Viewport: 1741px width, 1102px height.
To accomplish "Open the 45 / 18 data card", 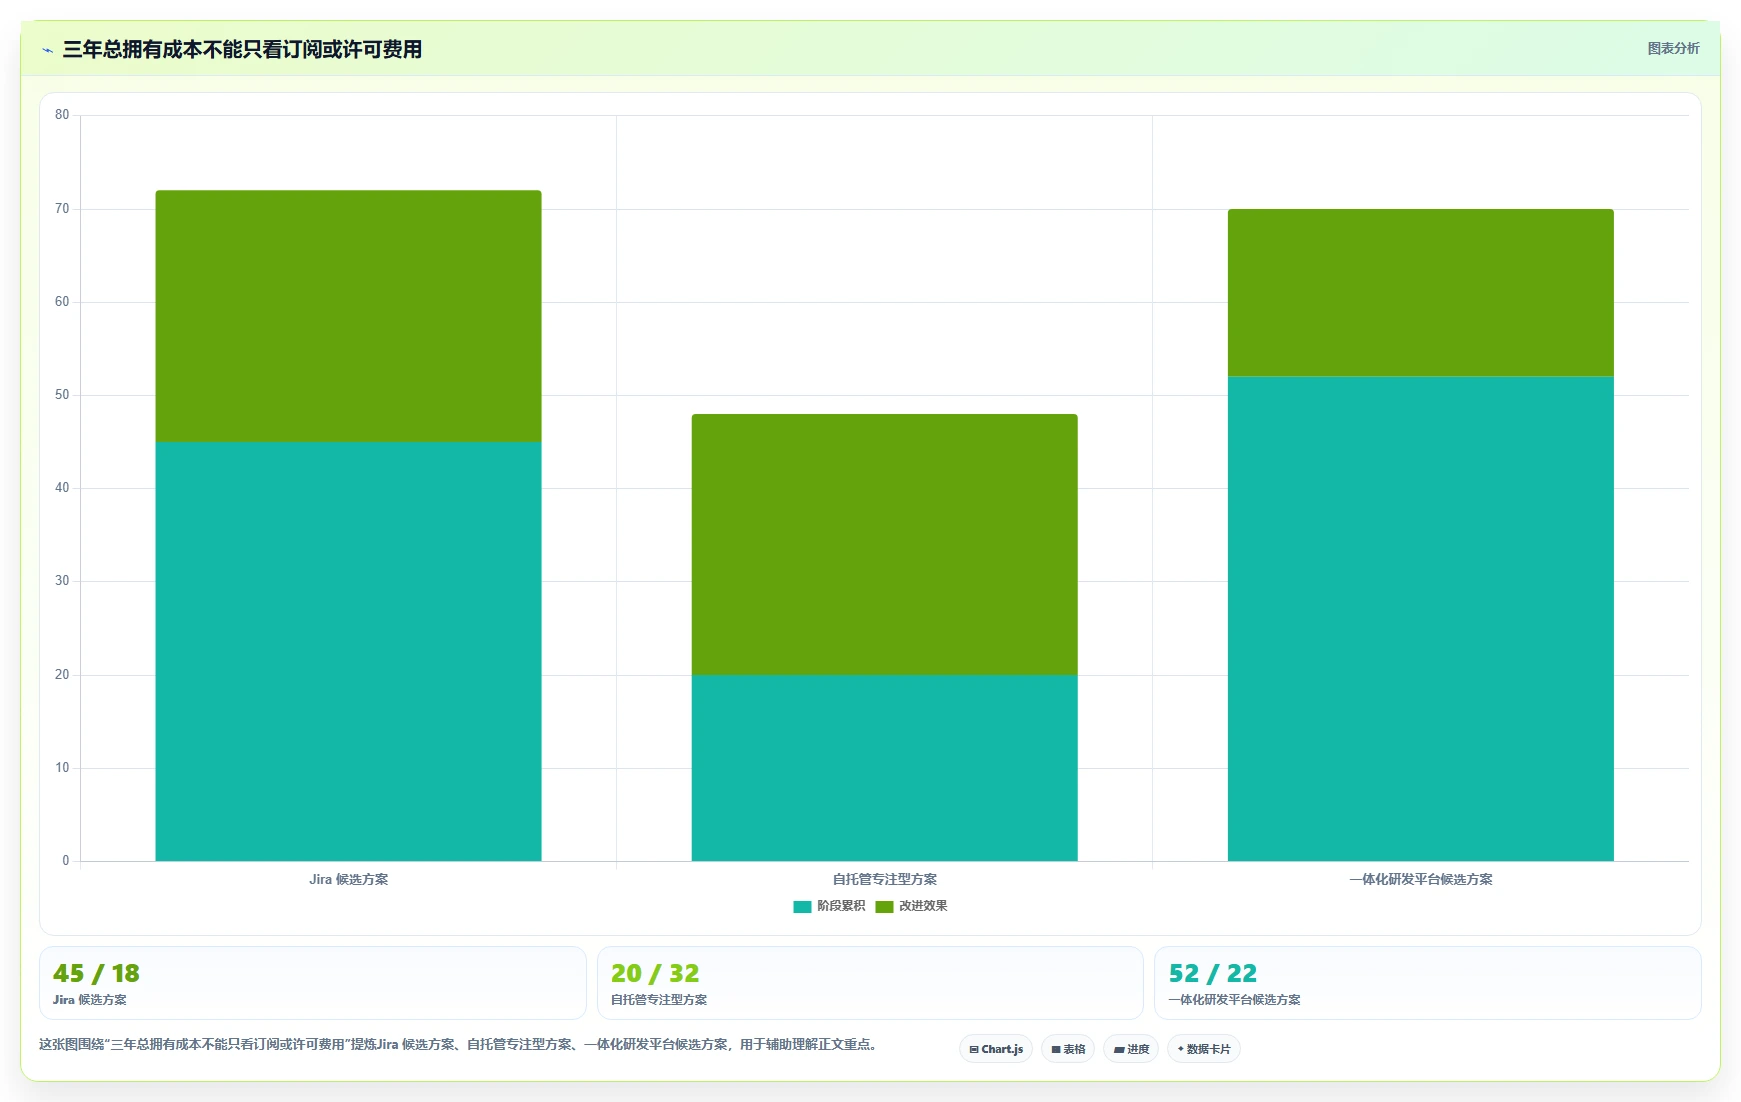I will pyautogui.click(x=312, y=983).
